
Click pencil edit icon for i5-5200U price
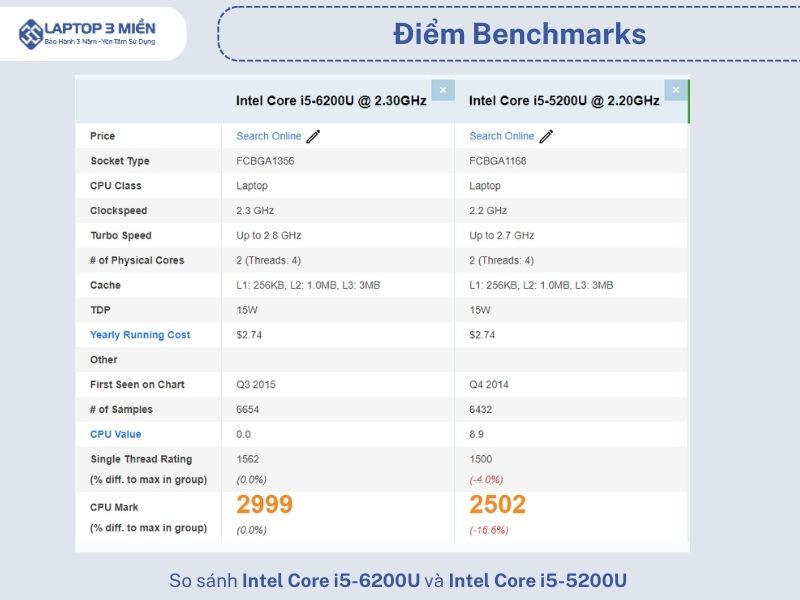[546, 136]
